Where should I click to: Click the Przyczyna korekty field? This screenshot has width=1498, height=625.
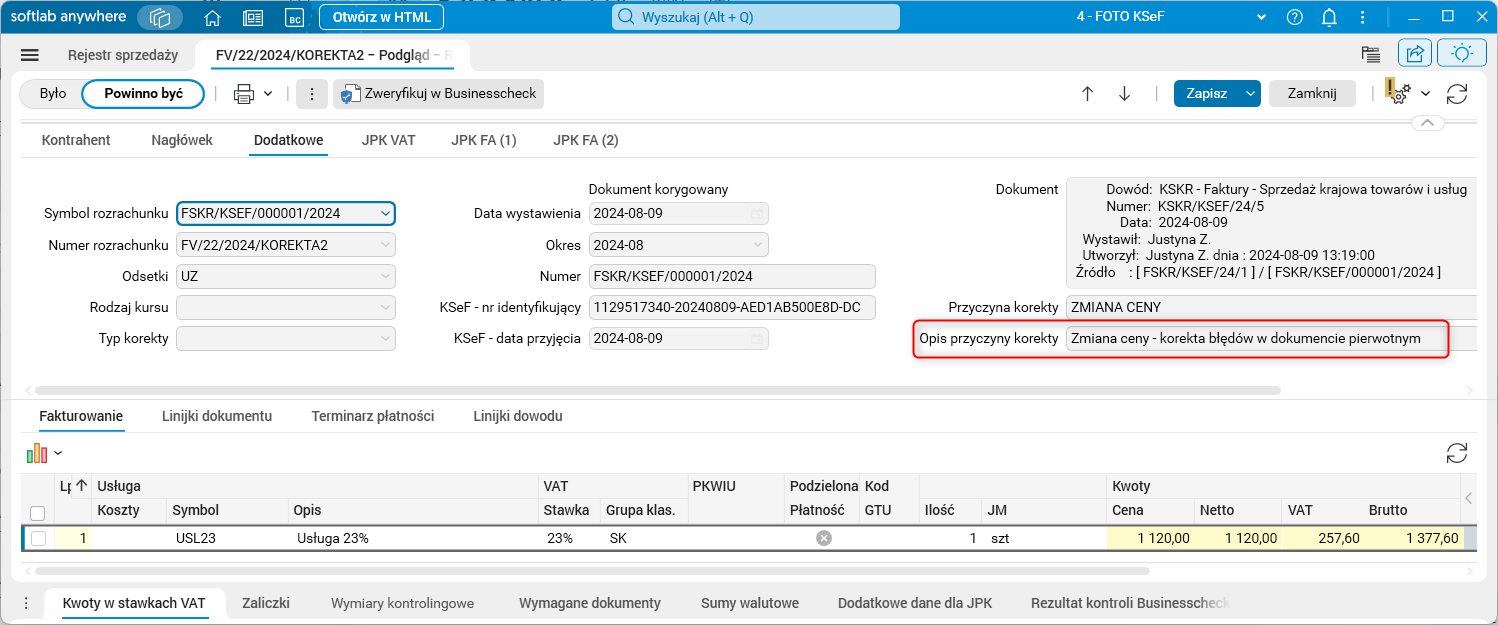(x=1271, y=307)
